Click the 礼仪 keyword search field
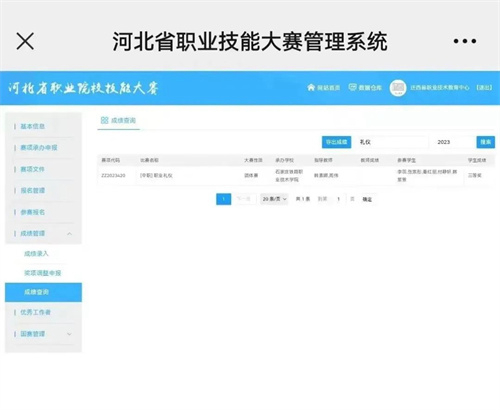The image size is (500, 410). click(x=391, y=142)
